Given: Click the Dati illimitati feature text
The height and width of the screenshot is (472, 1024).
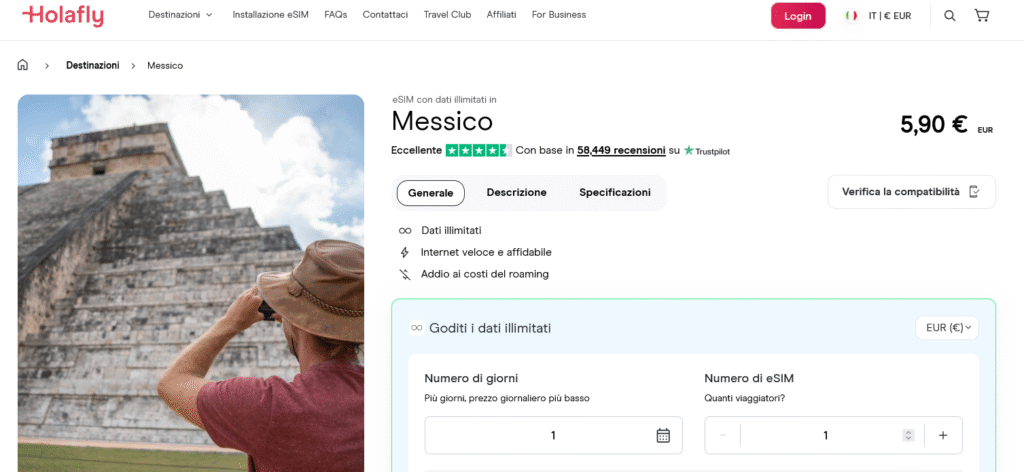Looking at the screenshot, I should point(451,230).
